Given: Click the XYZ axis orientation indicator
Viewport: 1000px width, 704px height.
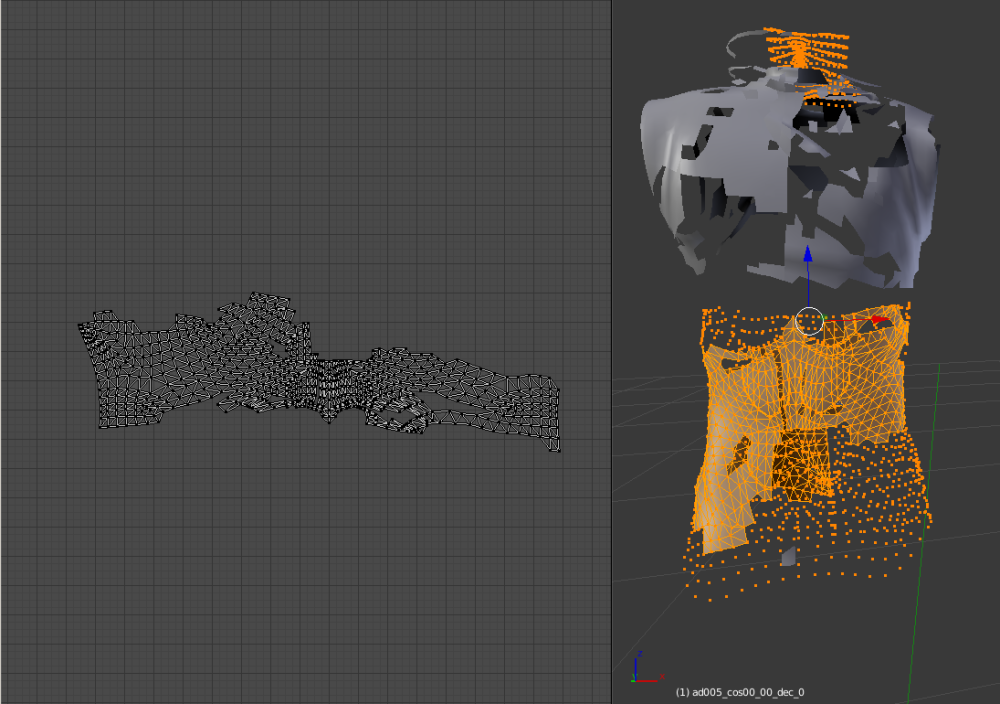Looking at the screenshot, I should [x=638, y=671].
